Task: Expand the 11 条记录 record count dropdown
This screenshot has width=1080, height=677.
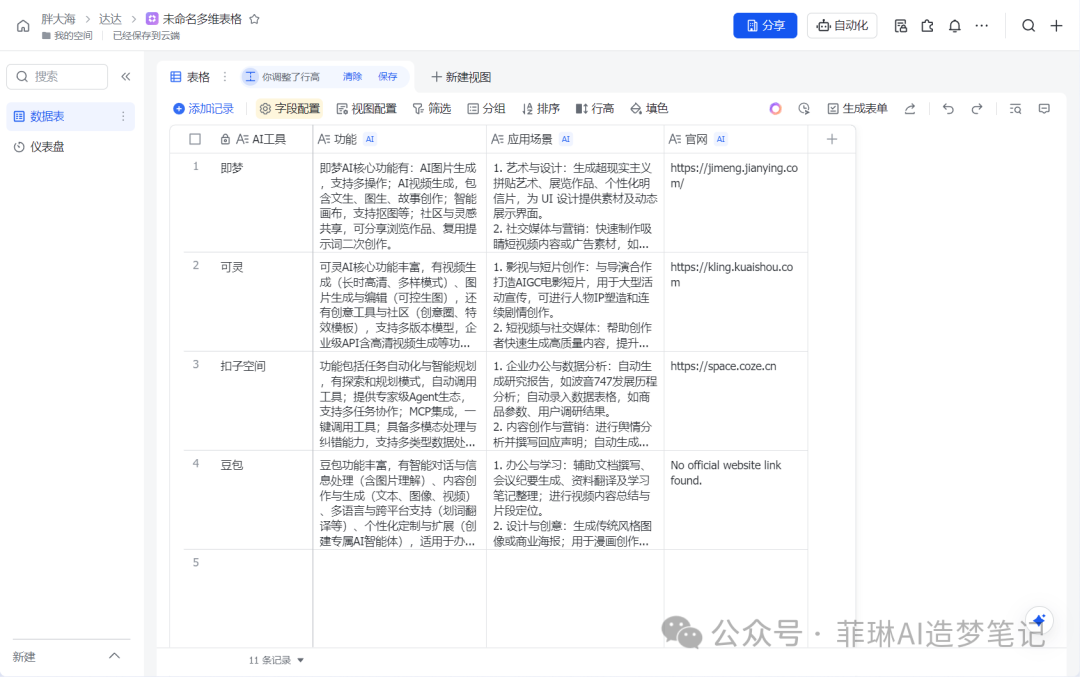Action: click(276, 660)
